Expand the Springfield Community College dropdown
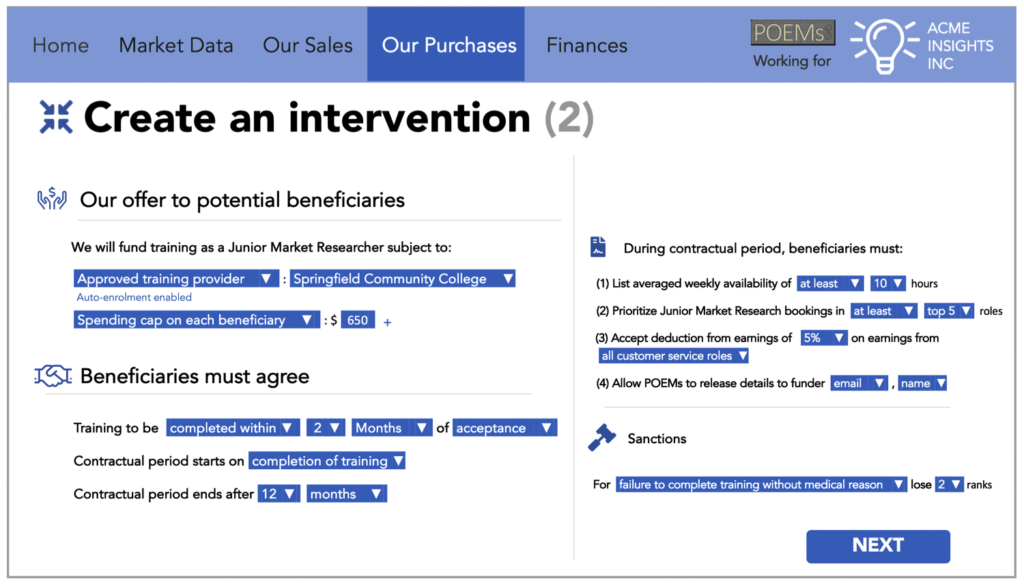Image resolution: width=1024 pixels, height=588 pixels. [x=402, y=278]
